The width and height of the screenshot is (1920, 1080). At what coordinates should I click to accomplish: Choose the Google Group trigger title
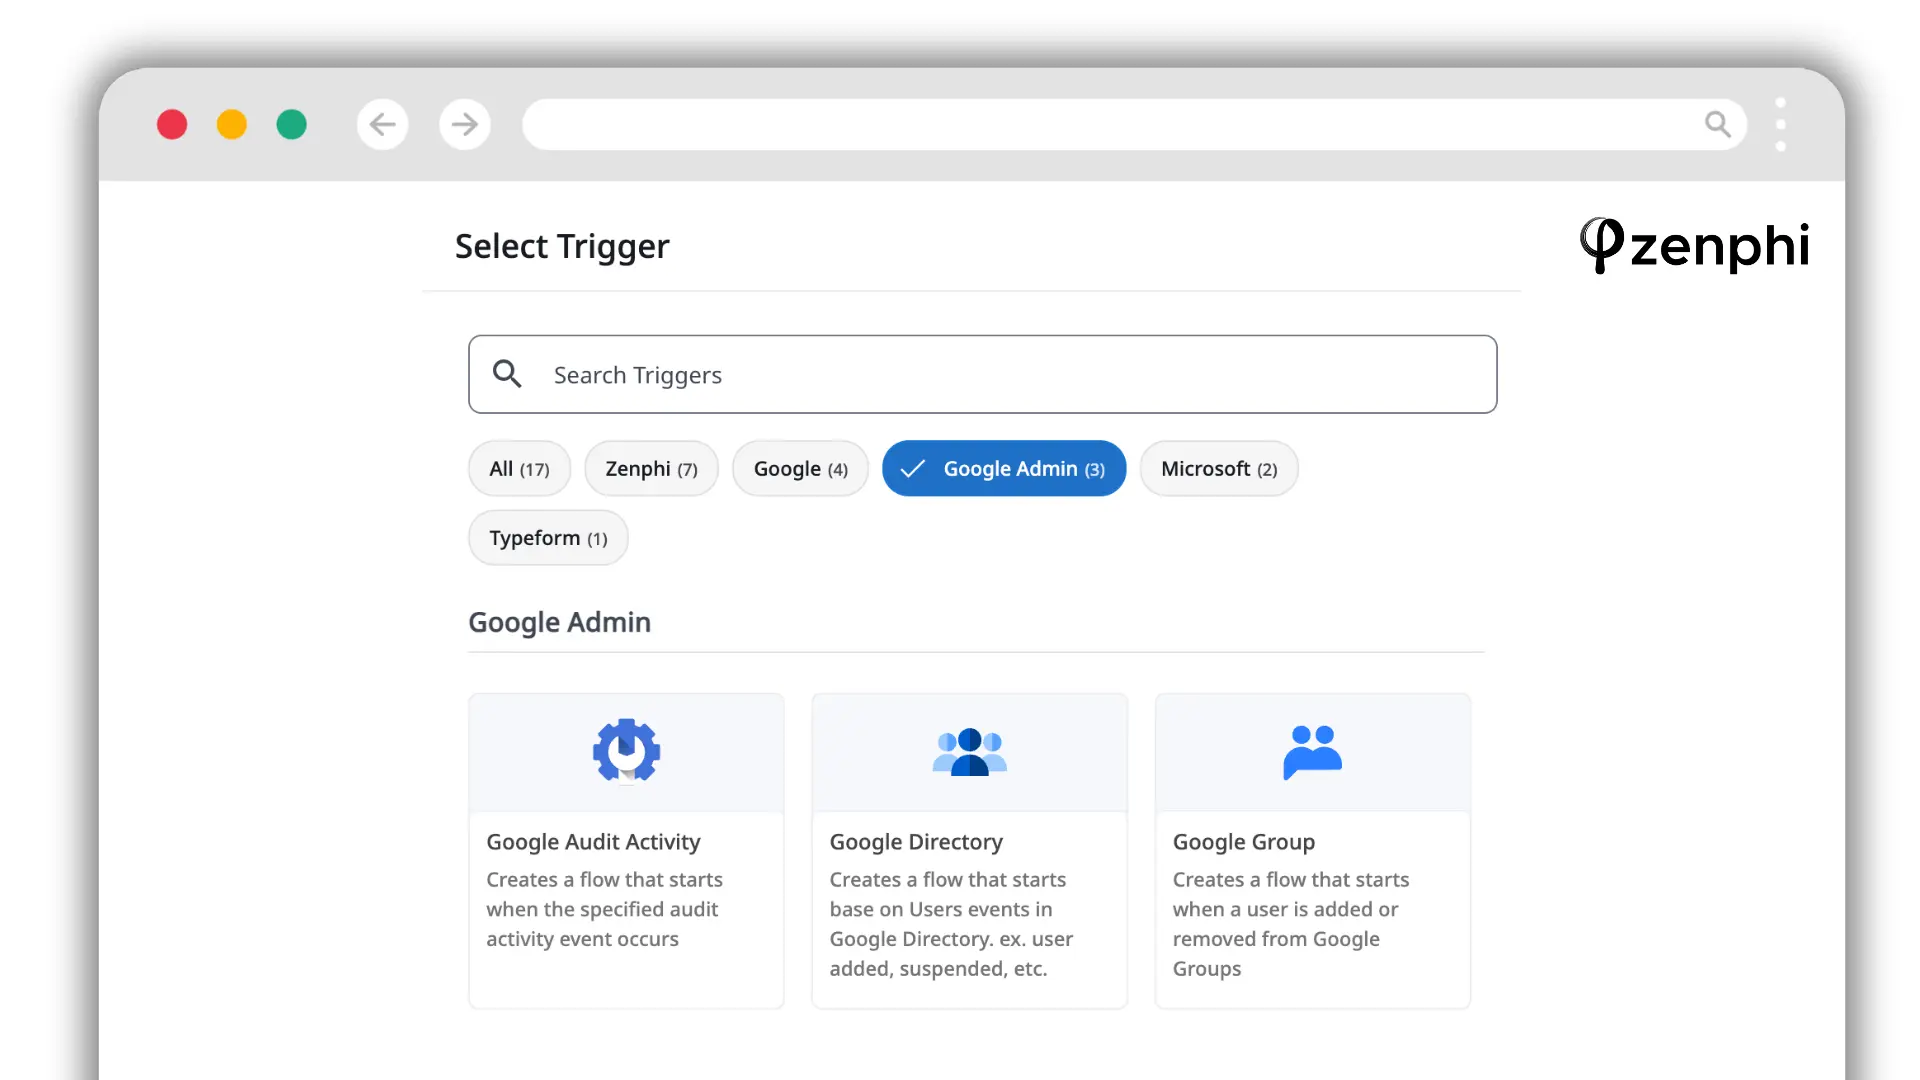point(1243,842)
